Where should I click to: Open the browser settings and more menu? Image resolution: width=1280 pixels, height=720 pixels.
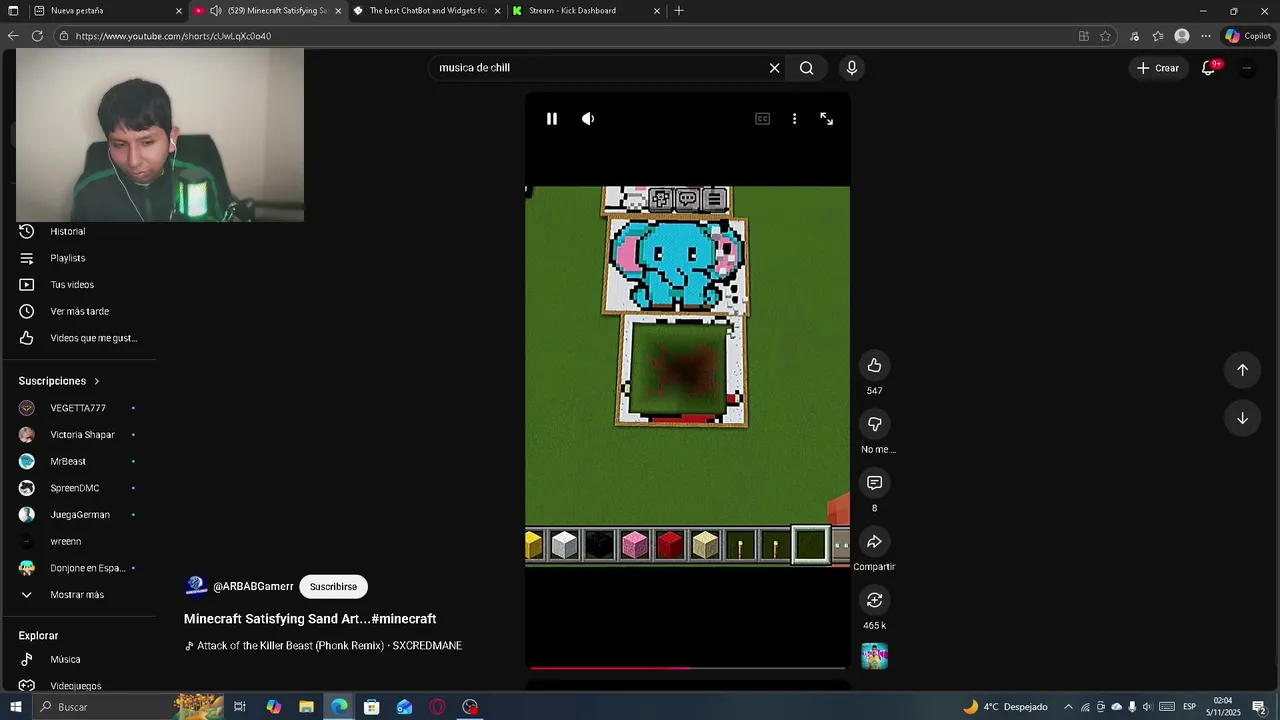point(1206,36)
